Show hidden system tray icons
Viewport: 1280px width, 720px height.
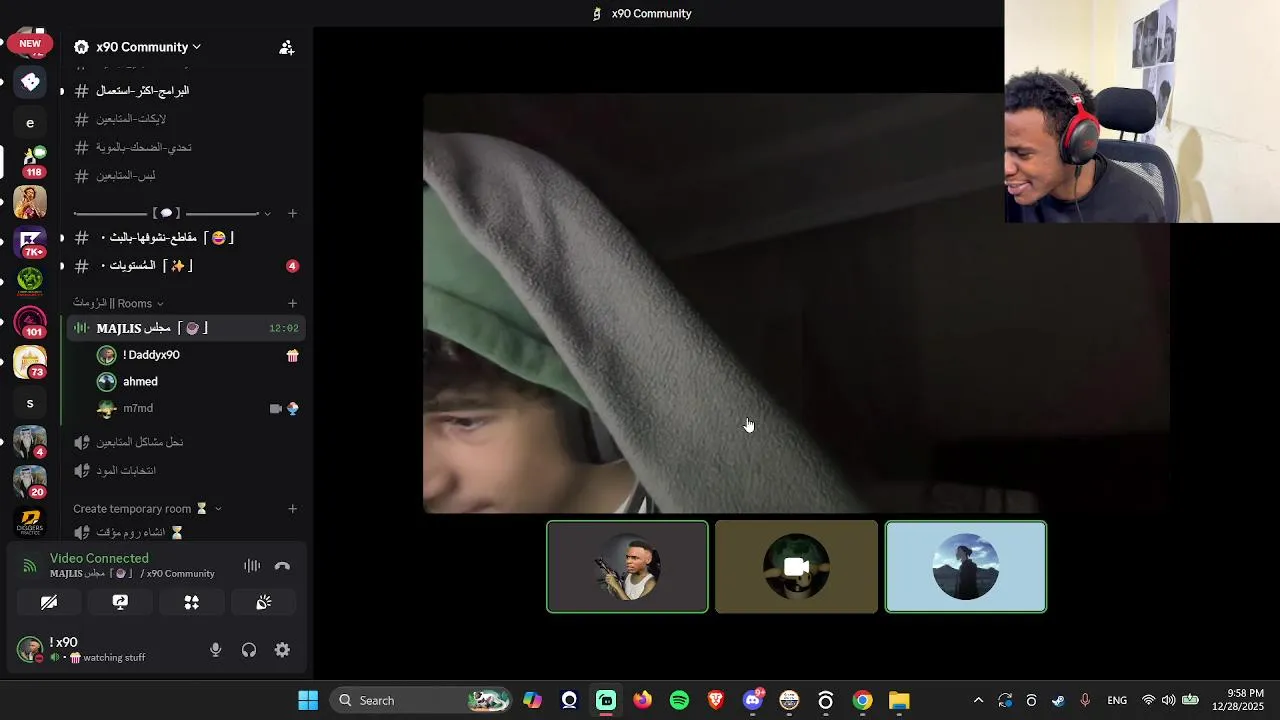click(978, 700)
